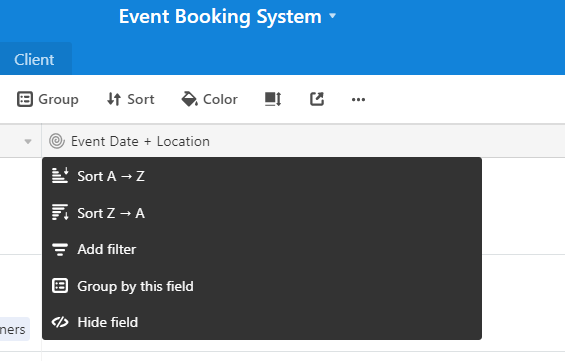Click the Group list icon in toolbar
The height and width of the screenshot is (361, 565).
[x=25, y=99]
